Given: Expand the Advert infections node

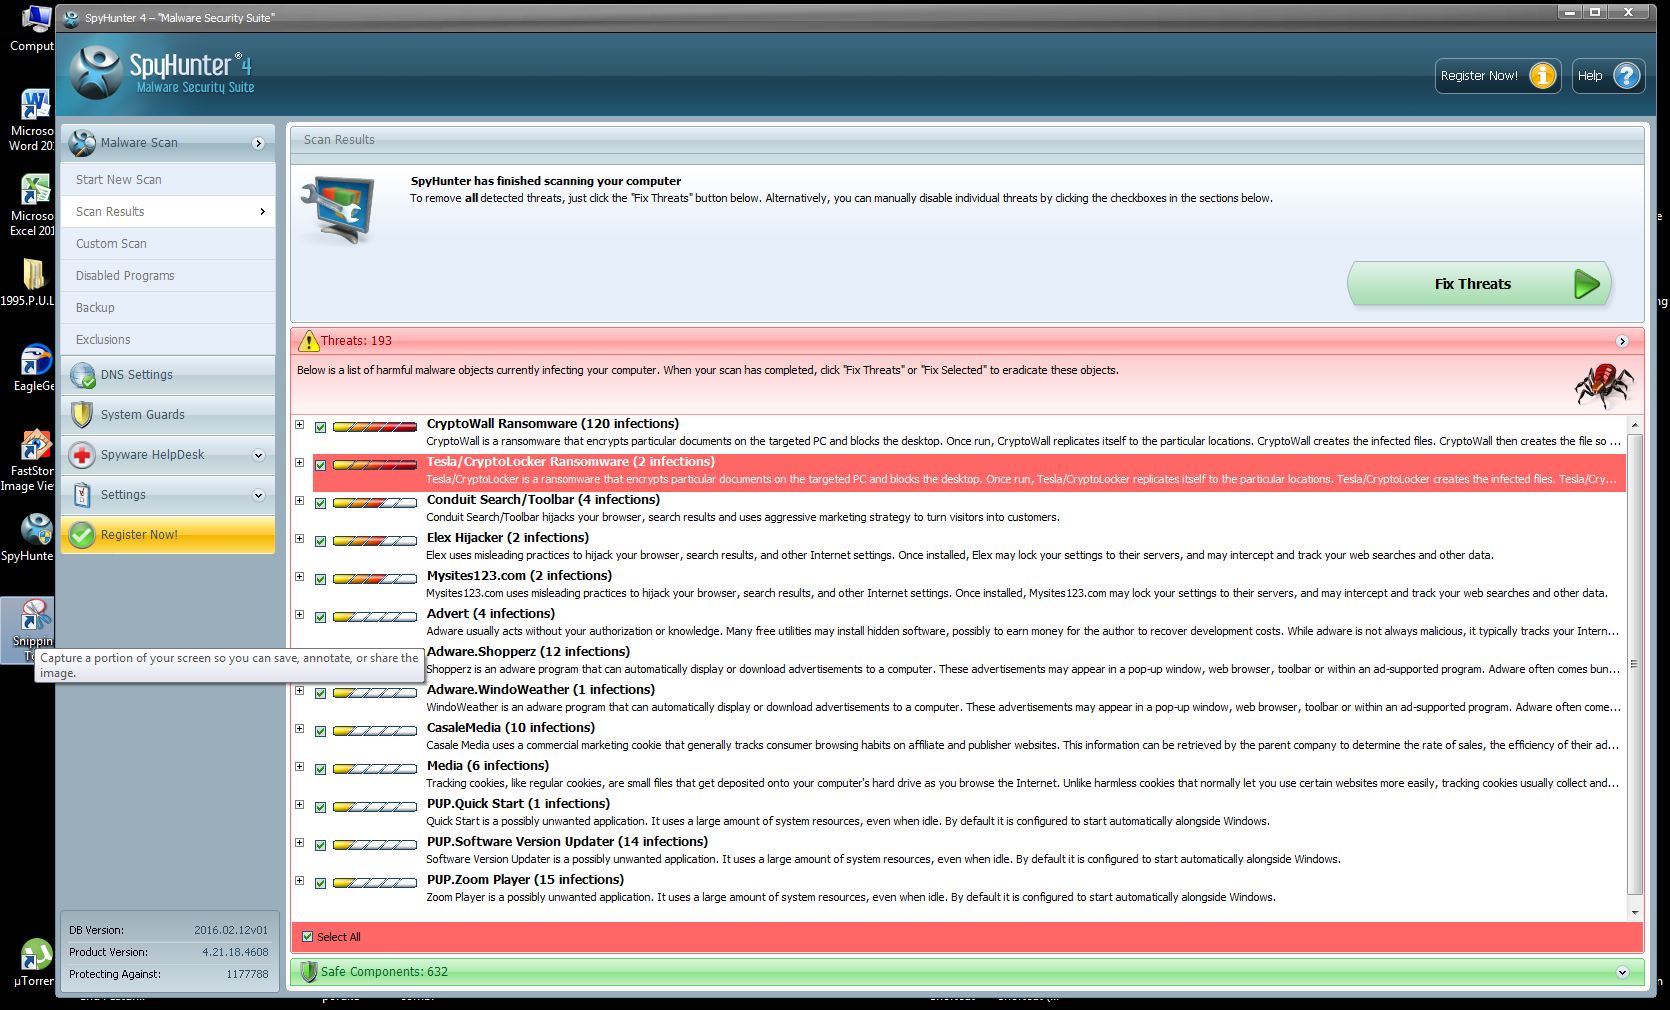Looking at the screenshot, I should pyautogui.click(x=299, y=615).
